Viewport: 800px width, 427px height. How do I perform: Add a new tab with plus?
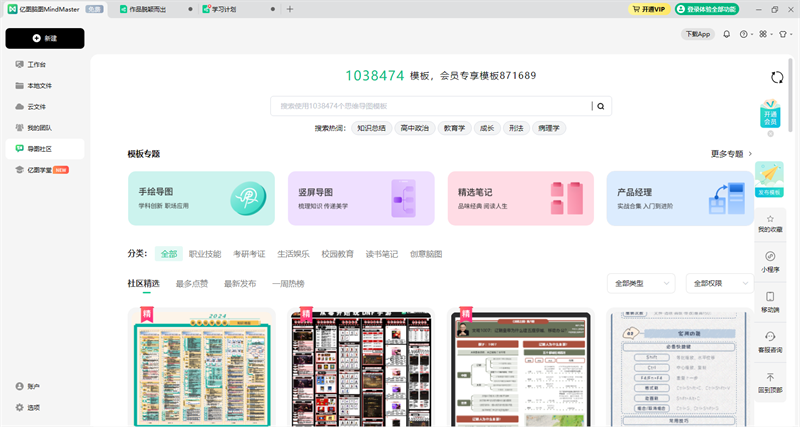[x=290, y=9]
